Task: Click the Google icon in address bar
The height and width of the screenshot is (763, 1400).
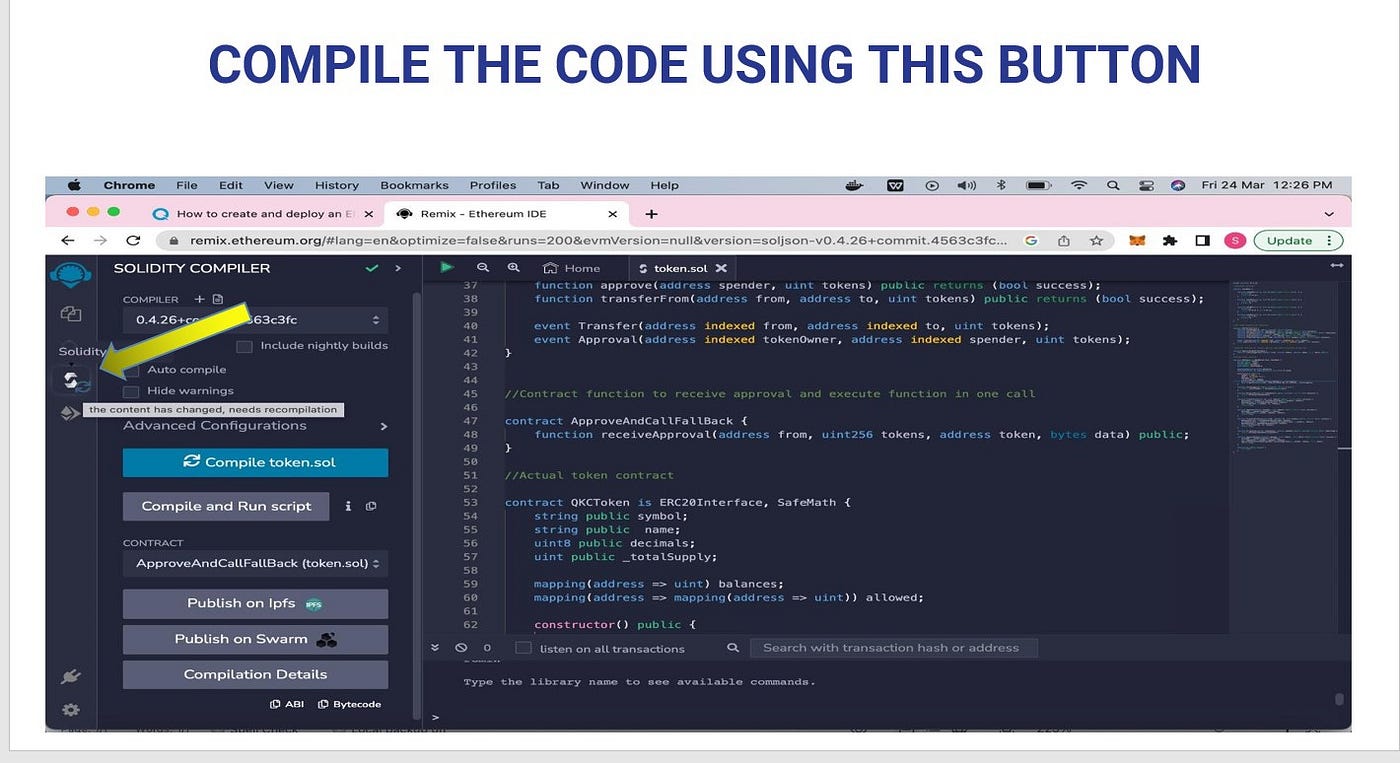Action: [x=1031, y=240]
